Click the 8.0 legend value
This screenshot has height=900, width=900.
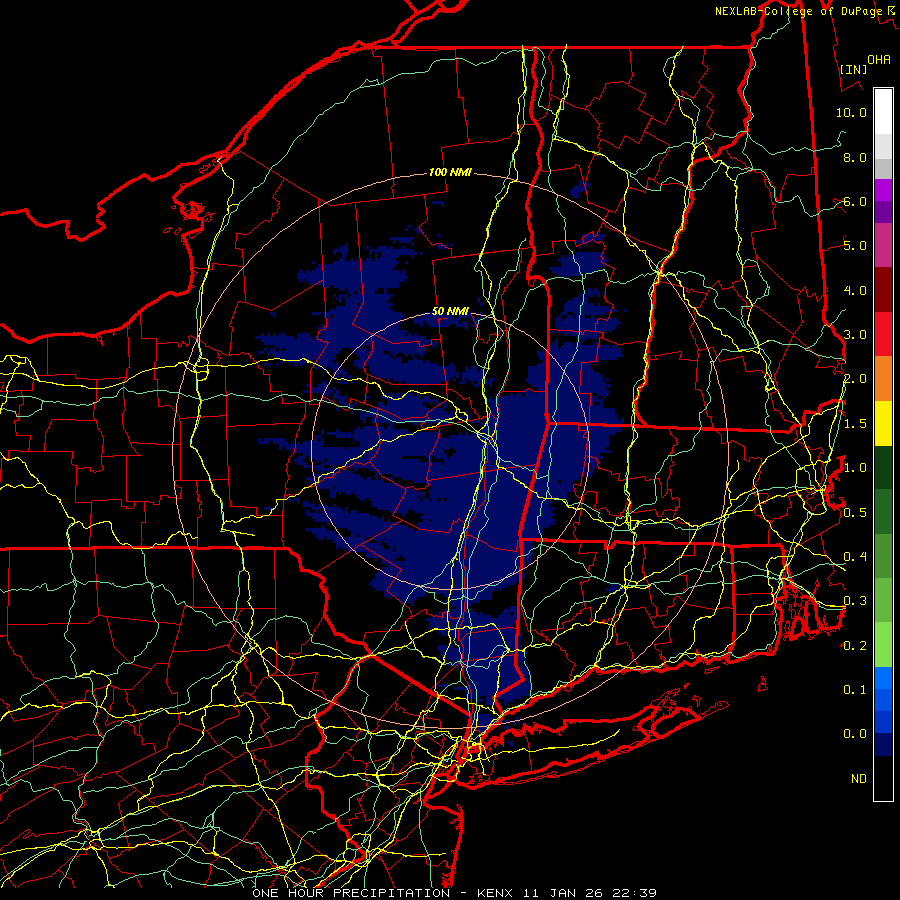855,157
